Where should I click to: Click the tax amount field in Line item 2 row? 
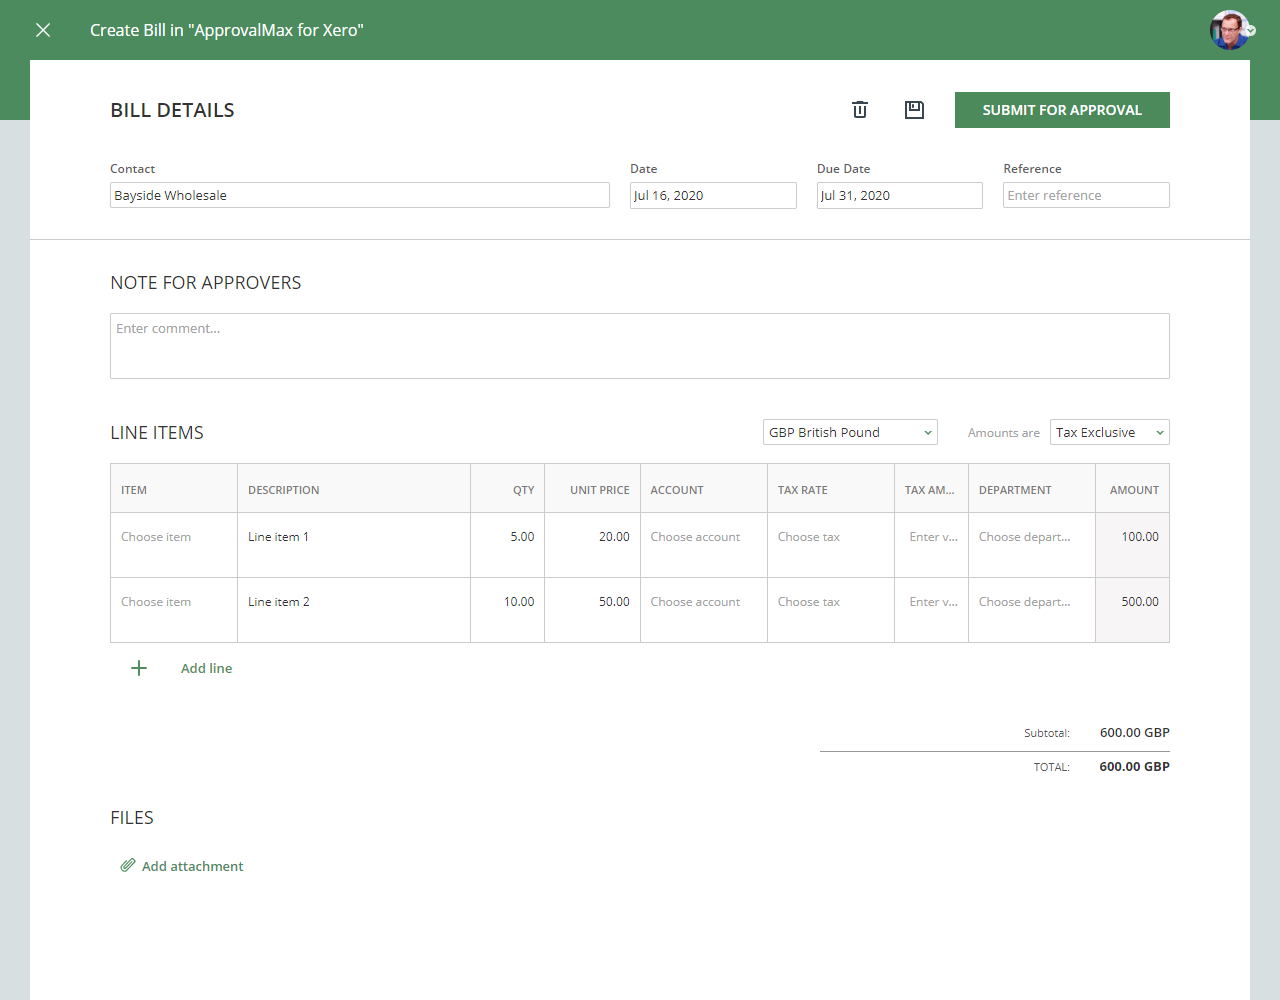point(932,610)
